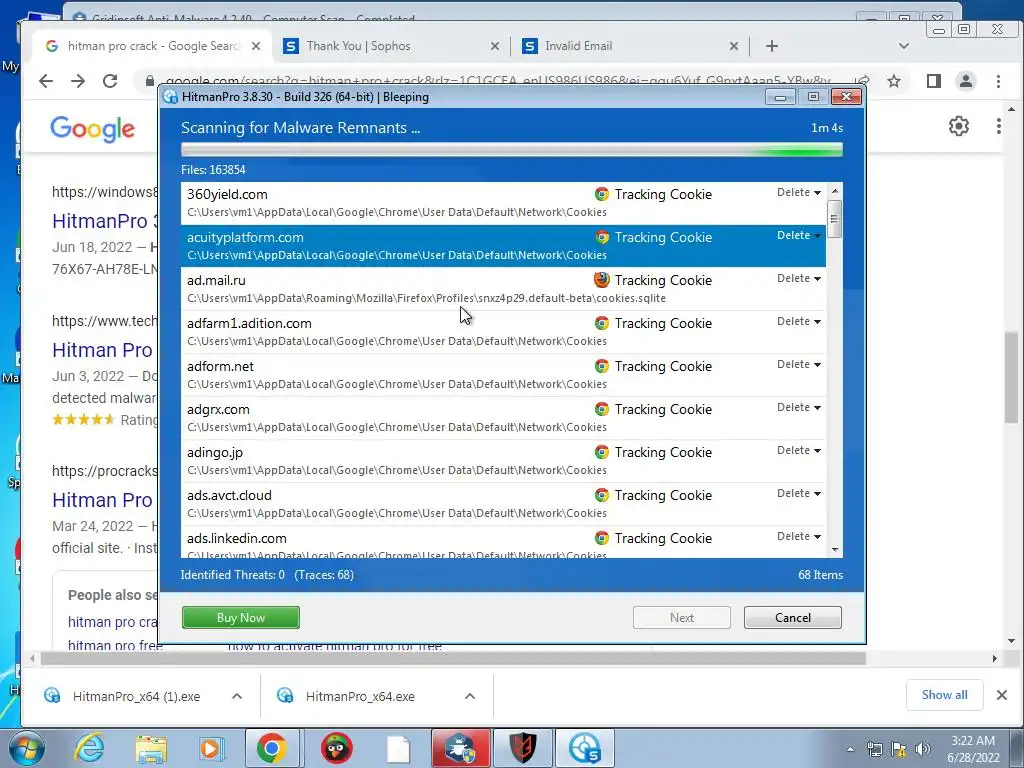Click the Chrome taskbar icon
1024x768 pixels.
tap(272, 748)
